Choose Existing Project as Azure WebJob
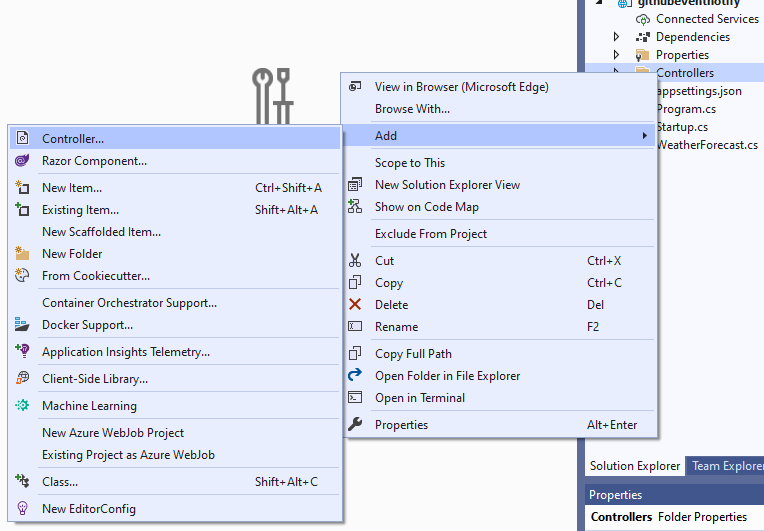 (174, 455)
